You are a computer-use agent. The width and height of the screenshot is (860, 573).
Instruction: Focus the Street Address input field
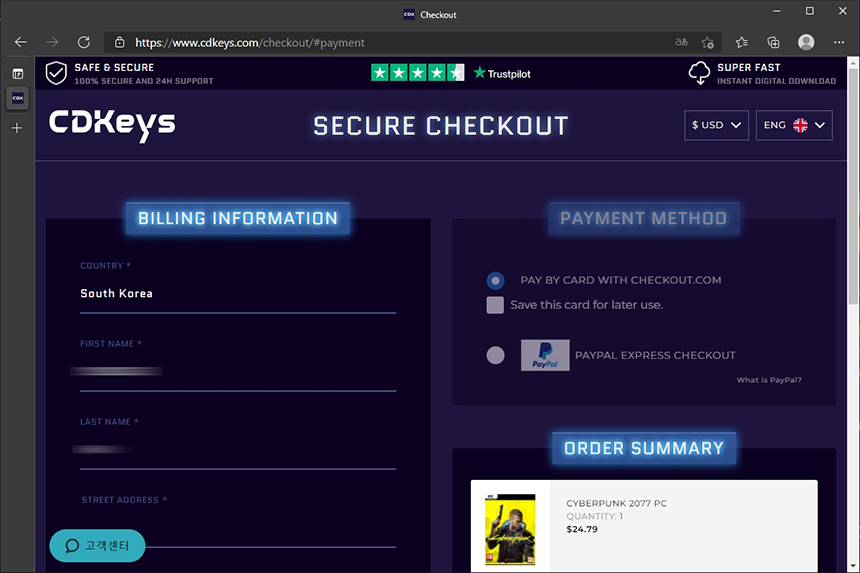pyautogui.click(x=238, y=527)
